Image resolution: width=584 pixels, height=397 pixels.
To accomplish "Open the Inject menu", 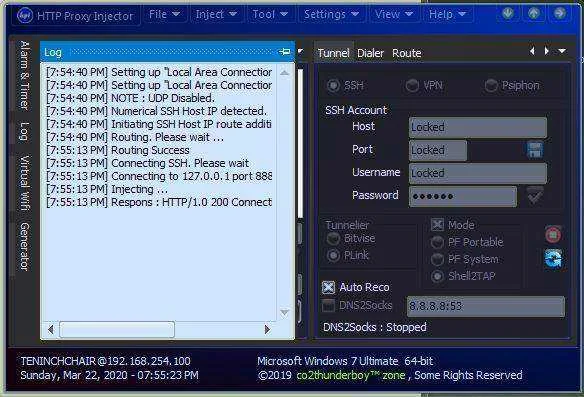I will click(x=216, y=14).
